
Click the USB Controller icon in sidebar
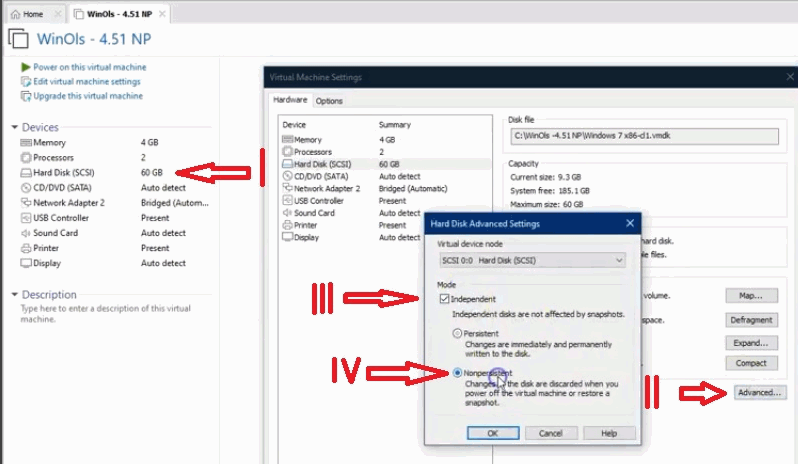26,218
